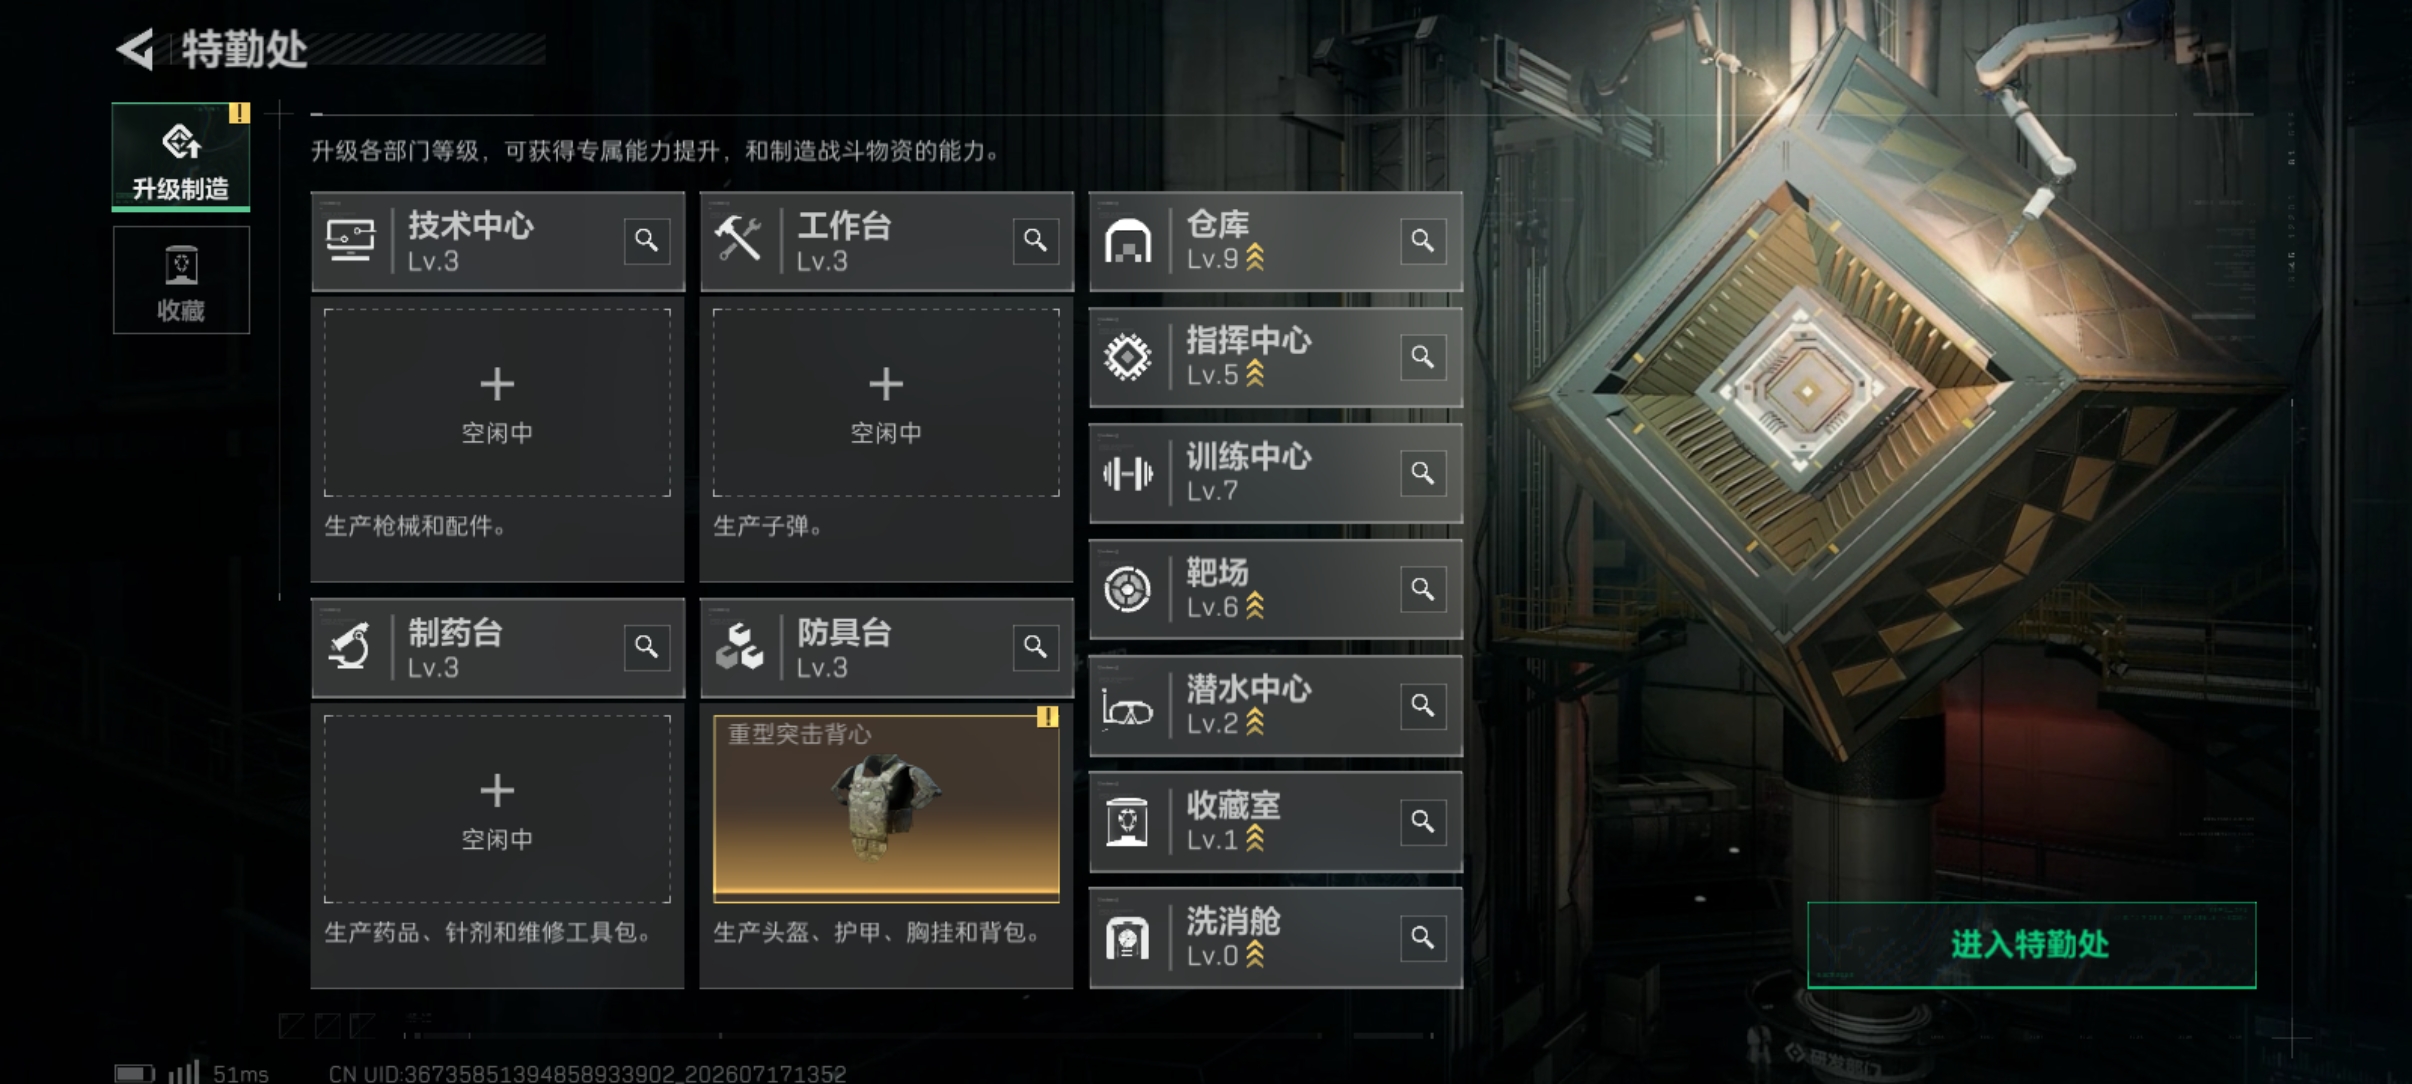Inspect 训练中心 with its magnifier icon
The image size is (2412, 1084).
[1422, 473]
